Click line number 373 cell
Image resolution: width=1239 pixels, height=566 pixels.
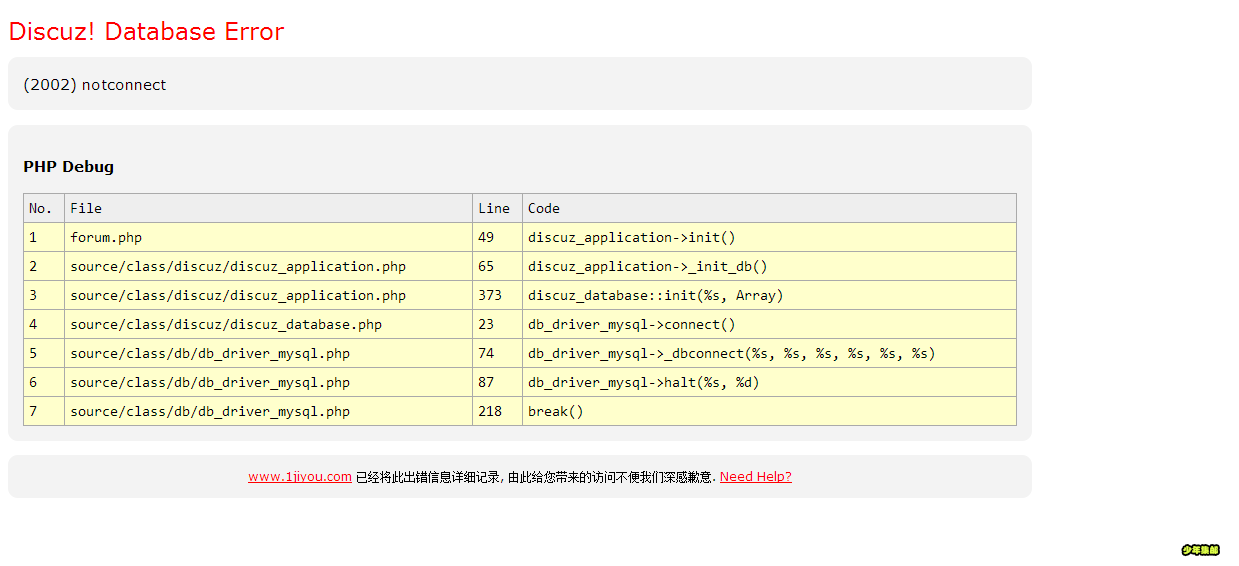click(498, 295)
